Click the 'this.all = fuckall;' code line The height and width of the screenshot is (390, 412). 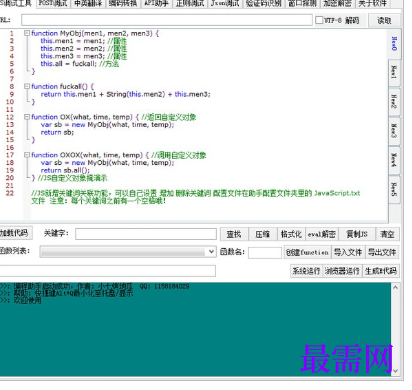pyautogui.click(x=68, y=63)
